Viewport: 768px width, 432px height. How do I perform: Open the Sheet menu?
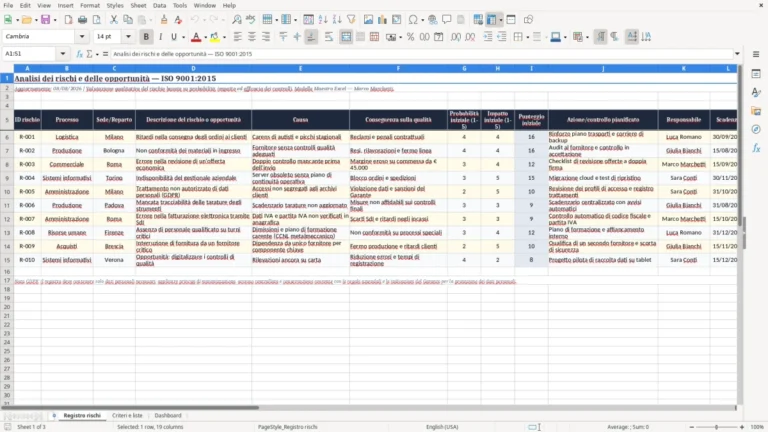138,5
